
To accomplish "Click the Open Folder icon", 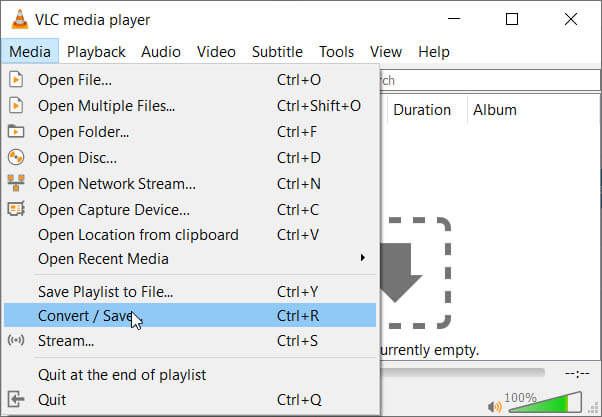I will pyautogui.click(x=16, y=131).
